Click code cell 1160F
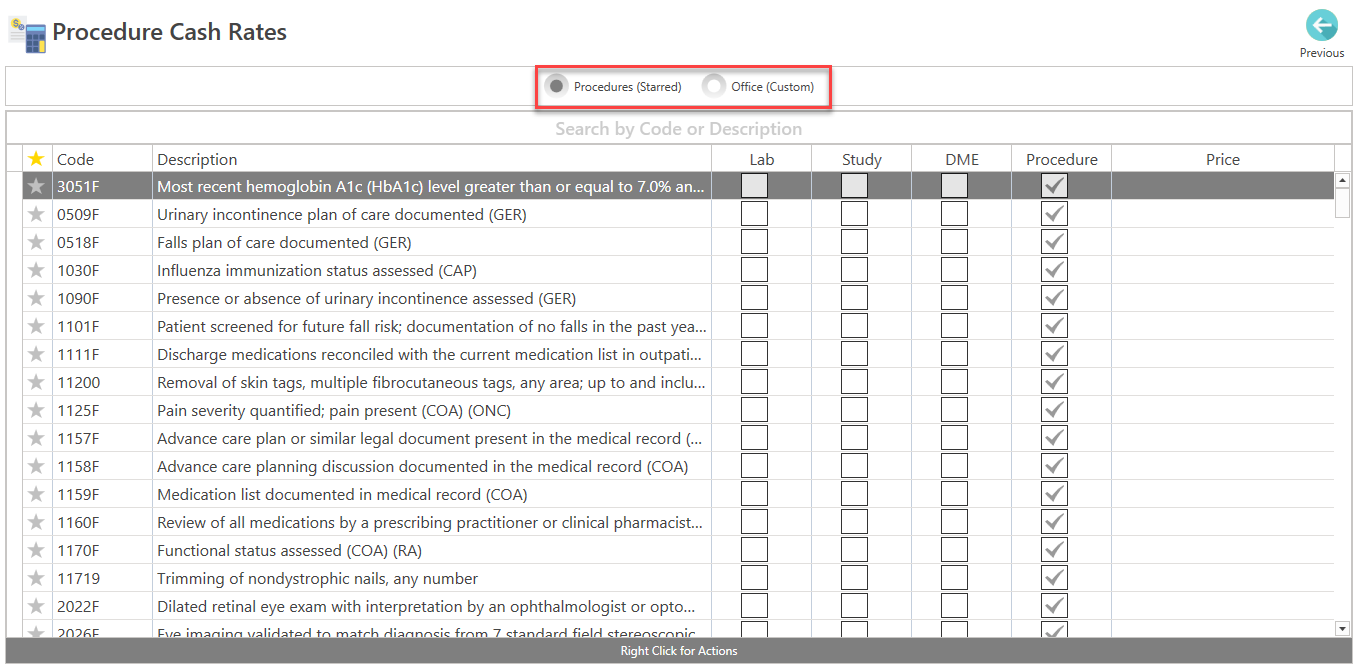The height and width of the screenshot is (666, 1357). [x=102, y=522]
